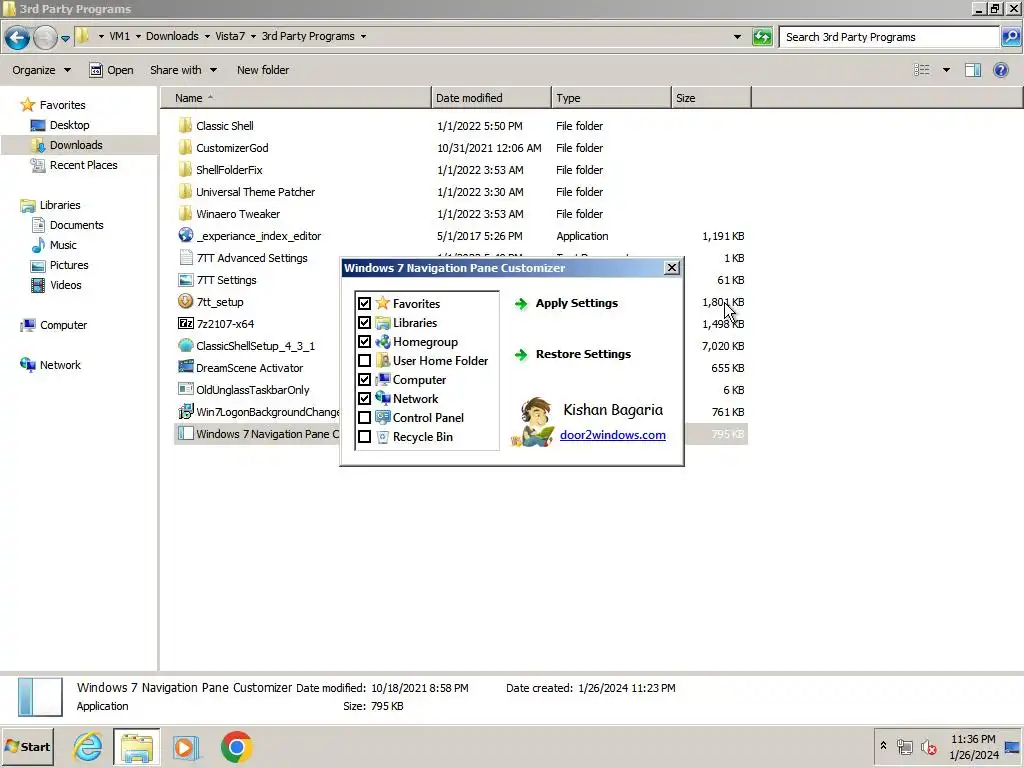Image resolution: width=1024 pixels, height=768 pixels.
Task: Open the address bar history dropdown
Action: coord(737,37)
